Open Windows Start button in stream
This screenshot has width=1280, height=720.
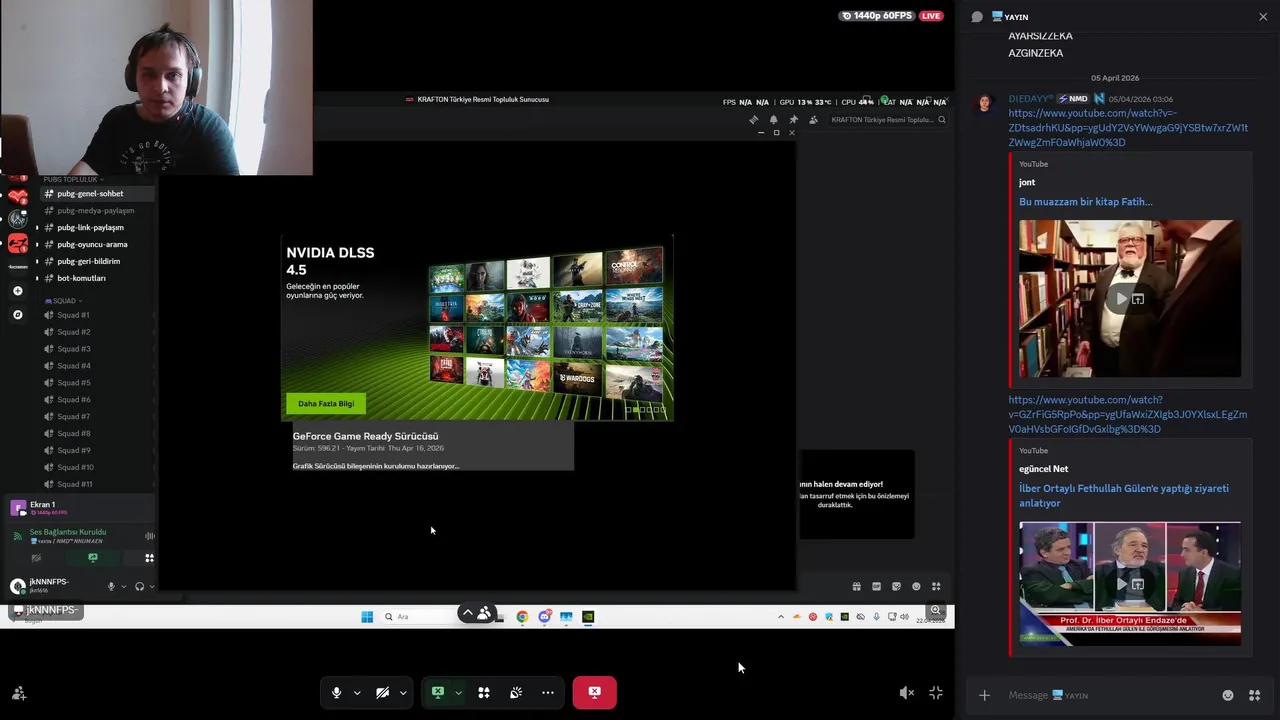(x=367, y=617)
